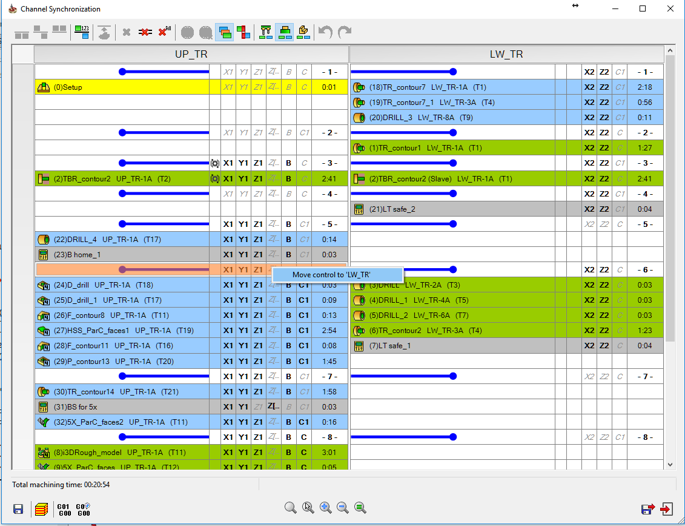The height and width of the screenshot is (526, 685).
Task: Click UP_TR sync point 7 marker line
Action: coord(164,376)
